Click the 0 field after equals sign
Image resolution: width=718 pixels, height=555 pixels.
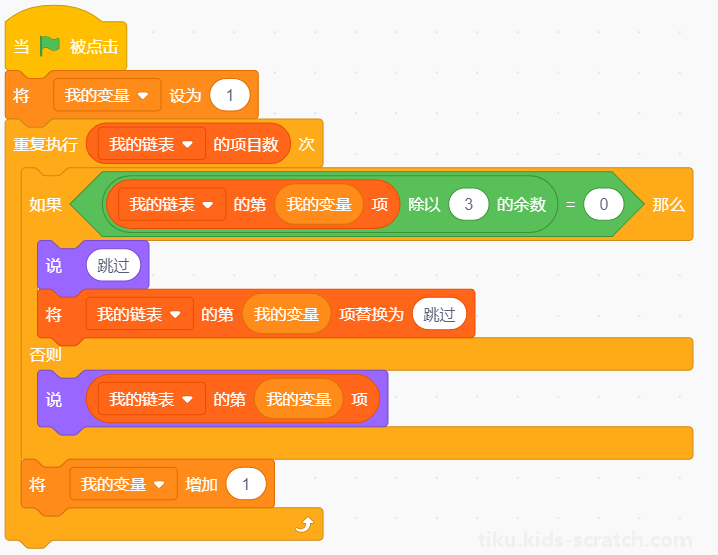coord(604,204)
